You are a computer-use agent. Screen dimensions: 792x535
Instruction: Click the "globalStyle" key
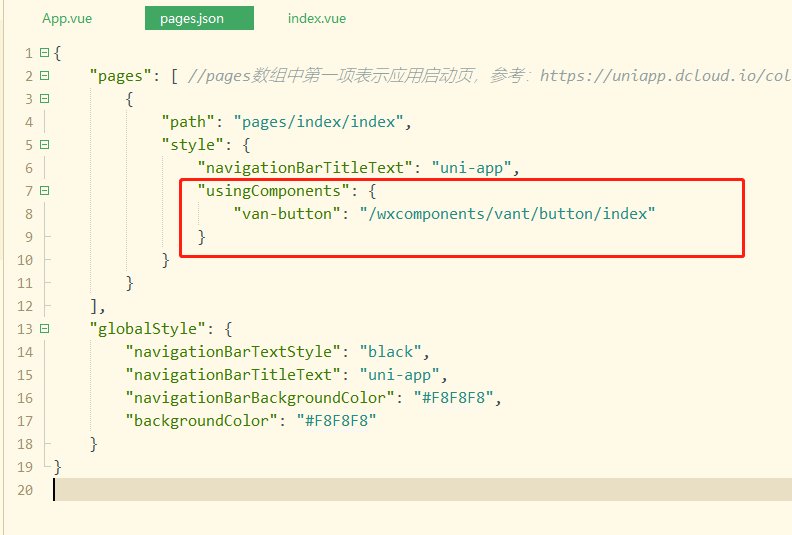[147, 329]
